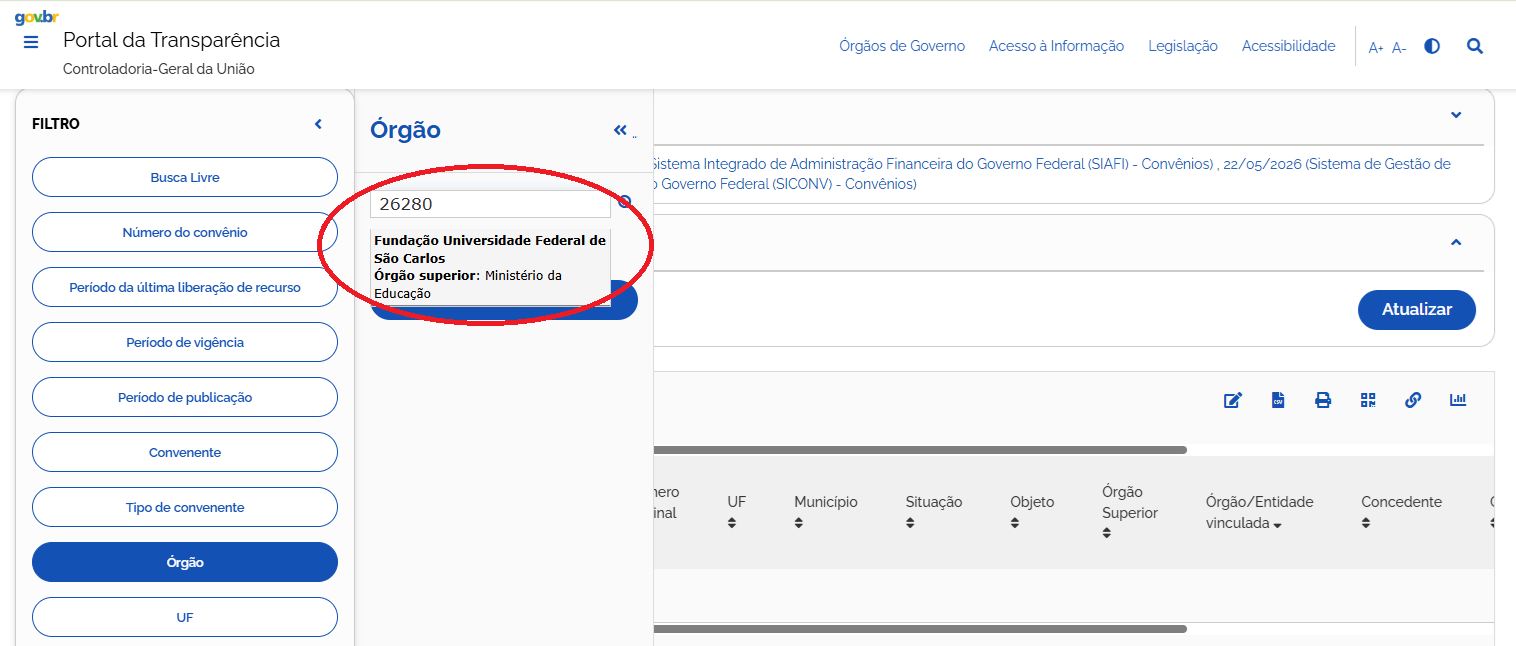Select the Tipo de convenente filter
Screen dimensions: 1516x646
click(x=185, y=507)
